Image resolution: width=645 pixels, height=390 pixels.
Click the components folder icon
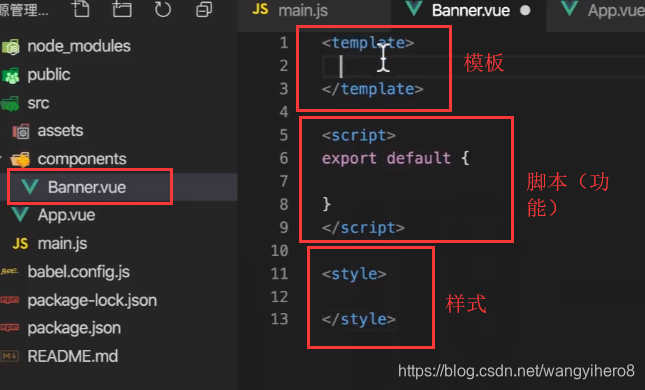click(x=21, y=160)
